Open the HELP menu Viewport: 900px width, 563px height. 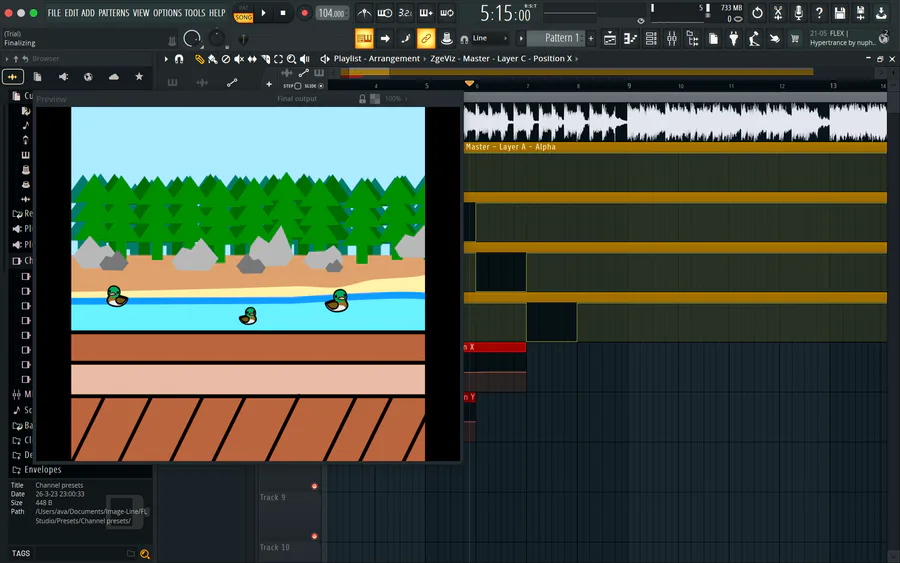(217, 13)
